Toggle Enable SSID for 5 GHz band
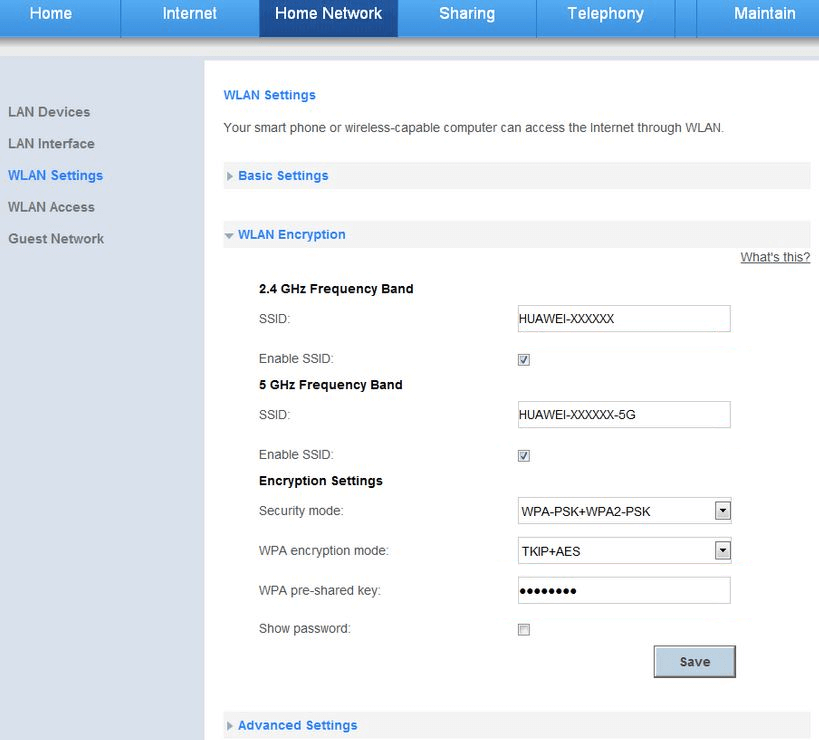The image size is (819, 740). tap(524, 456)
